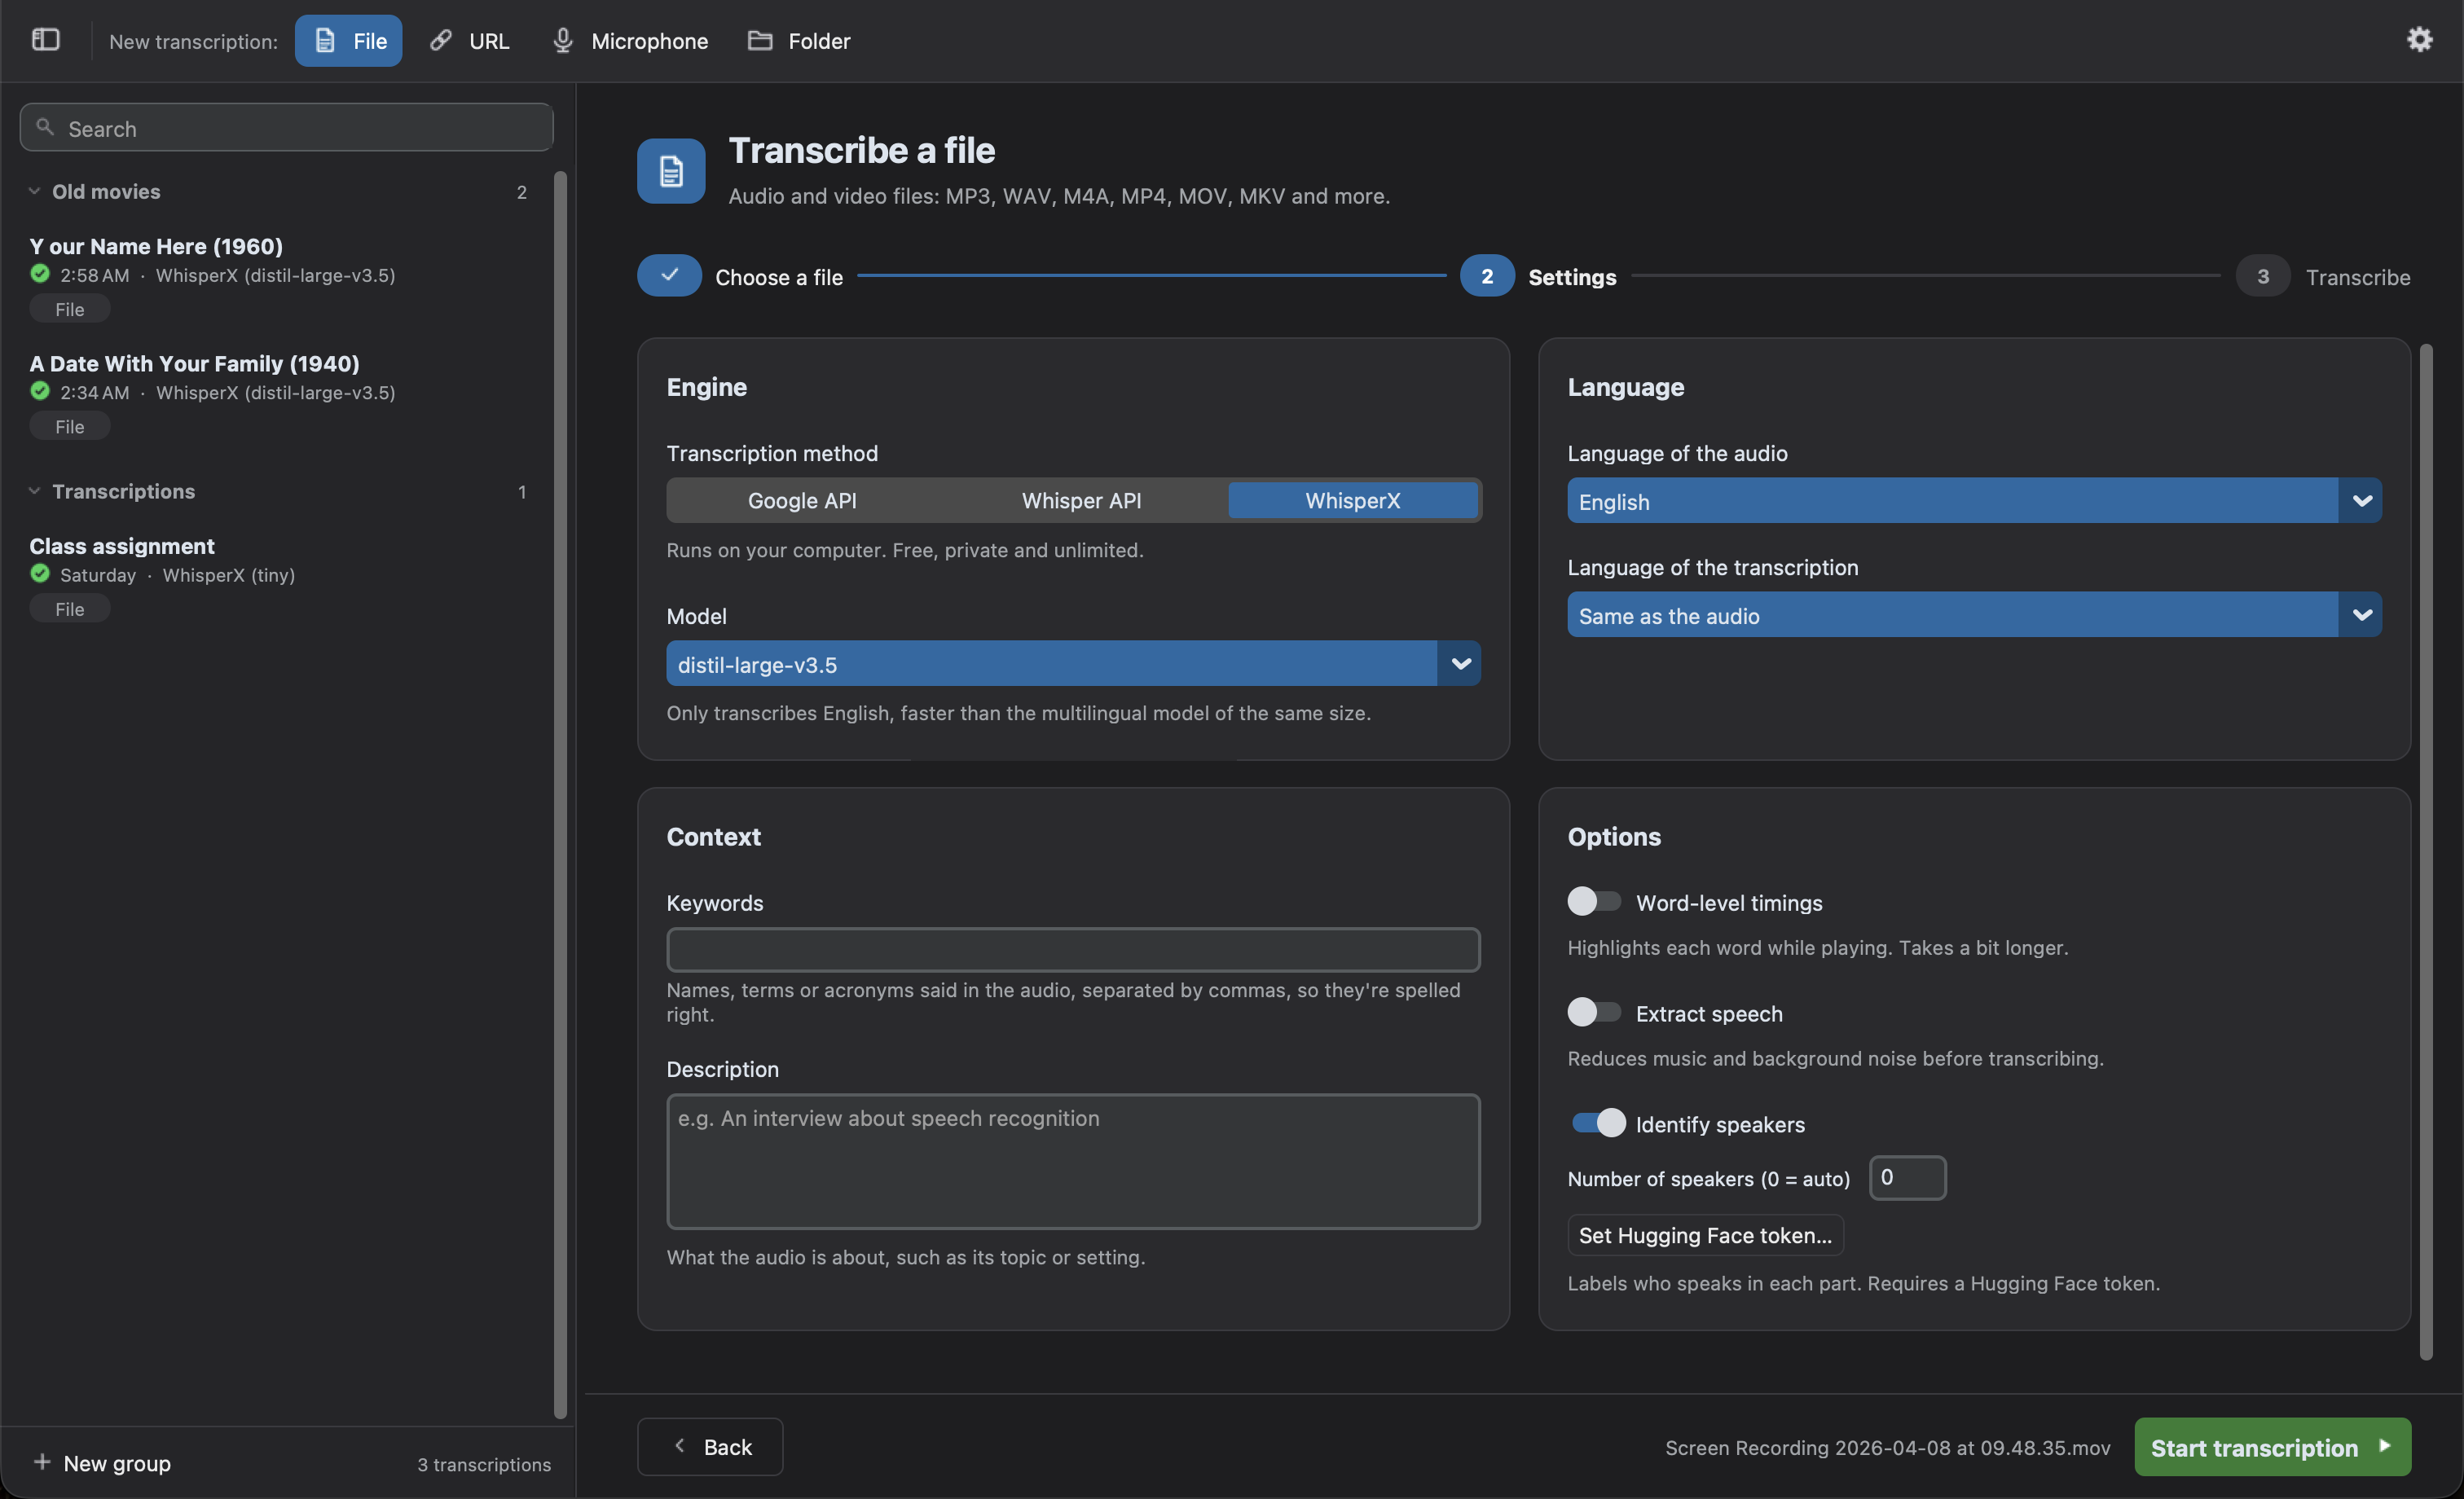Screen dimensions: 2464x1499
Task: Open the Model dropdown distil-large-v3.5
Action: coord(1073,664)
